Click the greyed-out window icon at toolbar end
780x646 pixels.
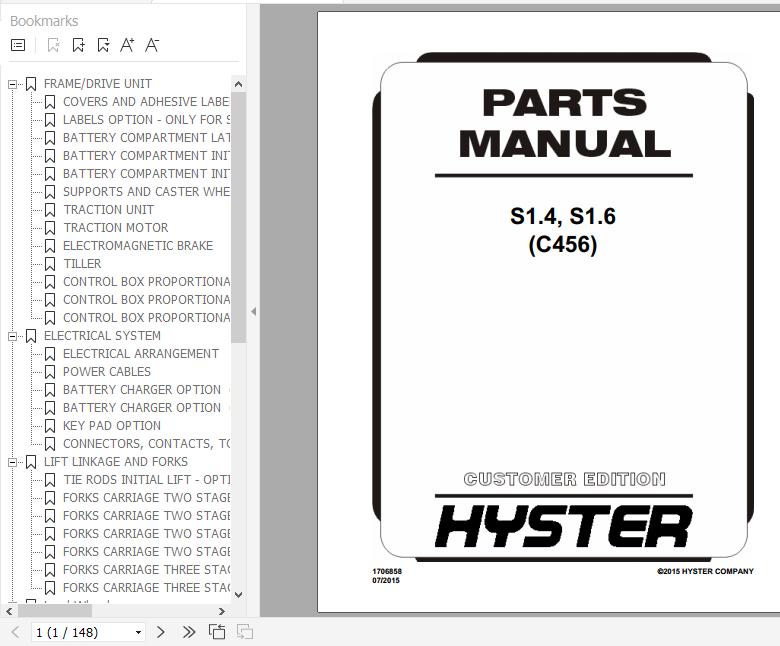click(x=245, y=632)
